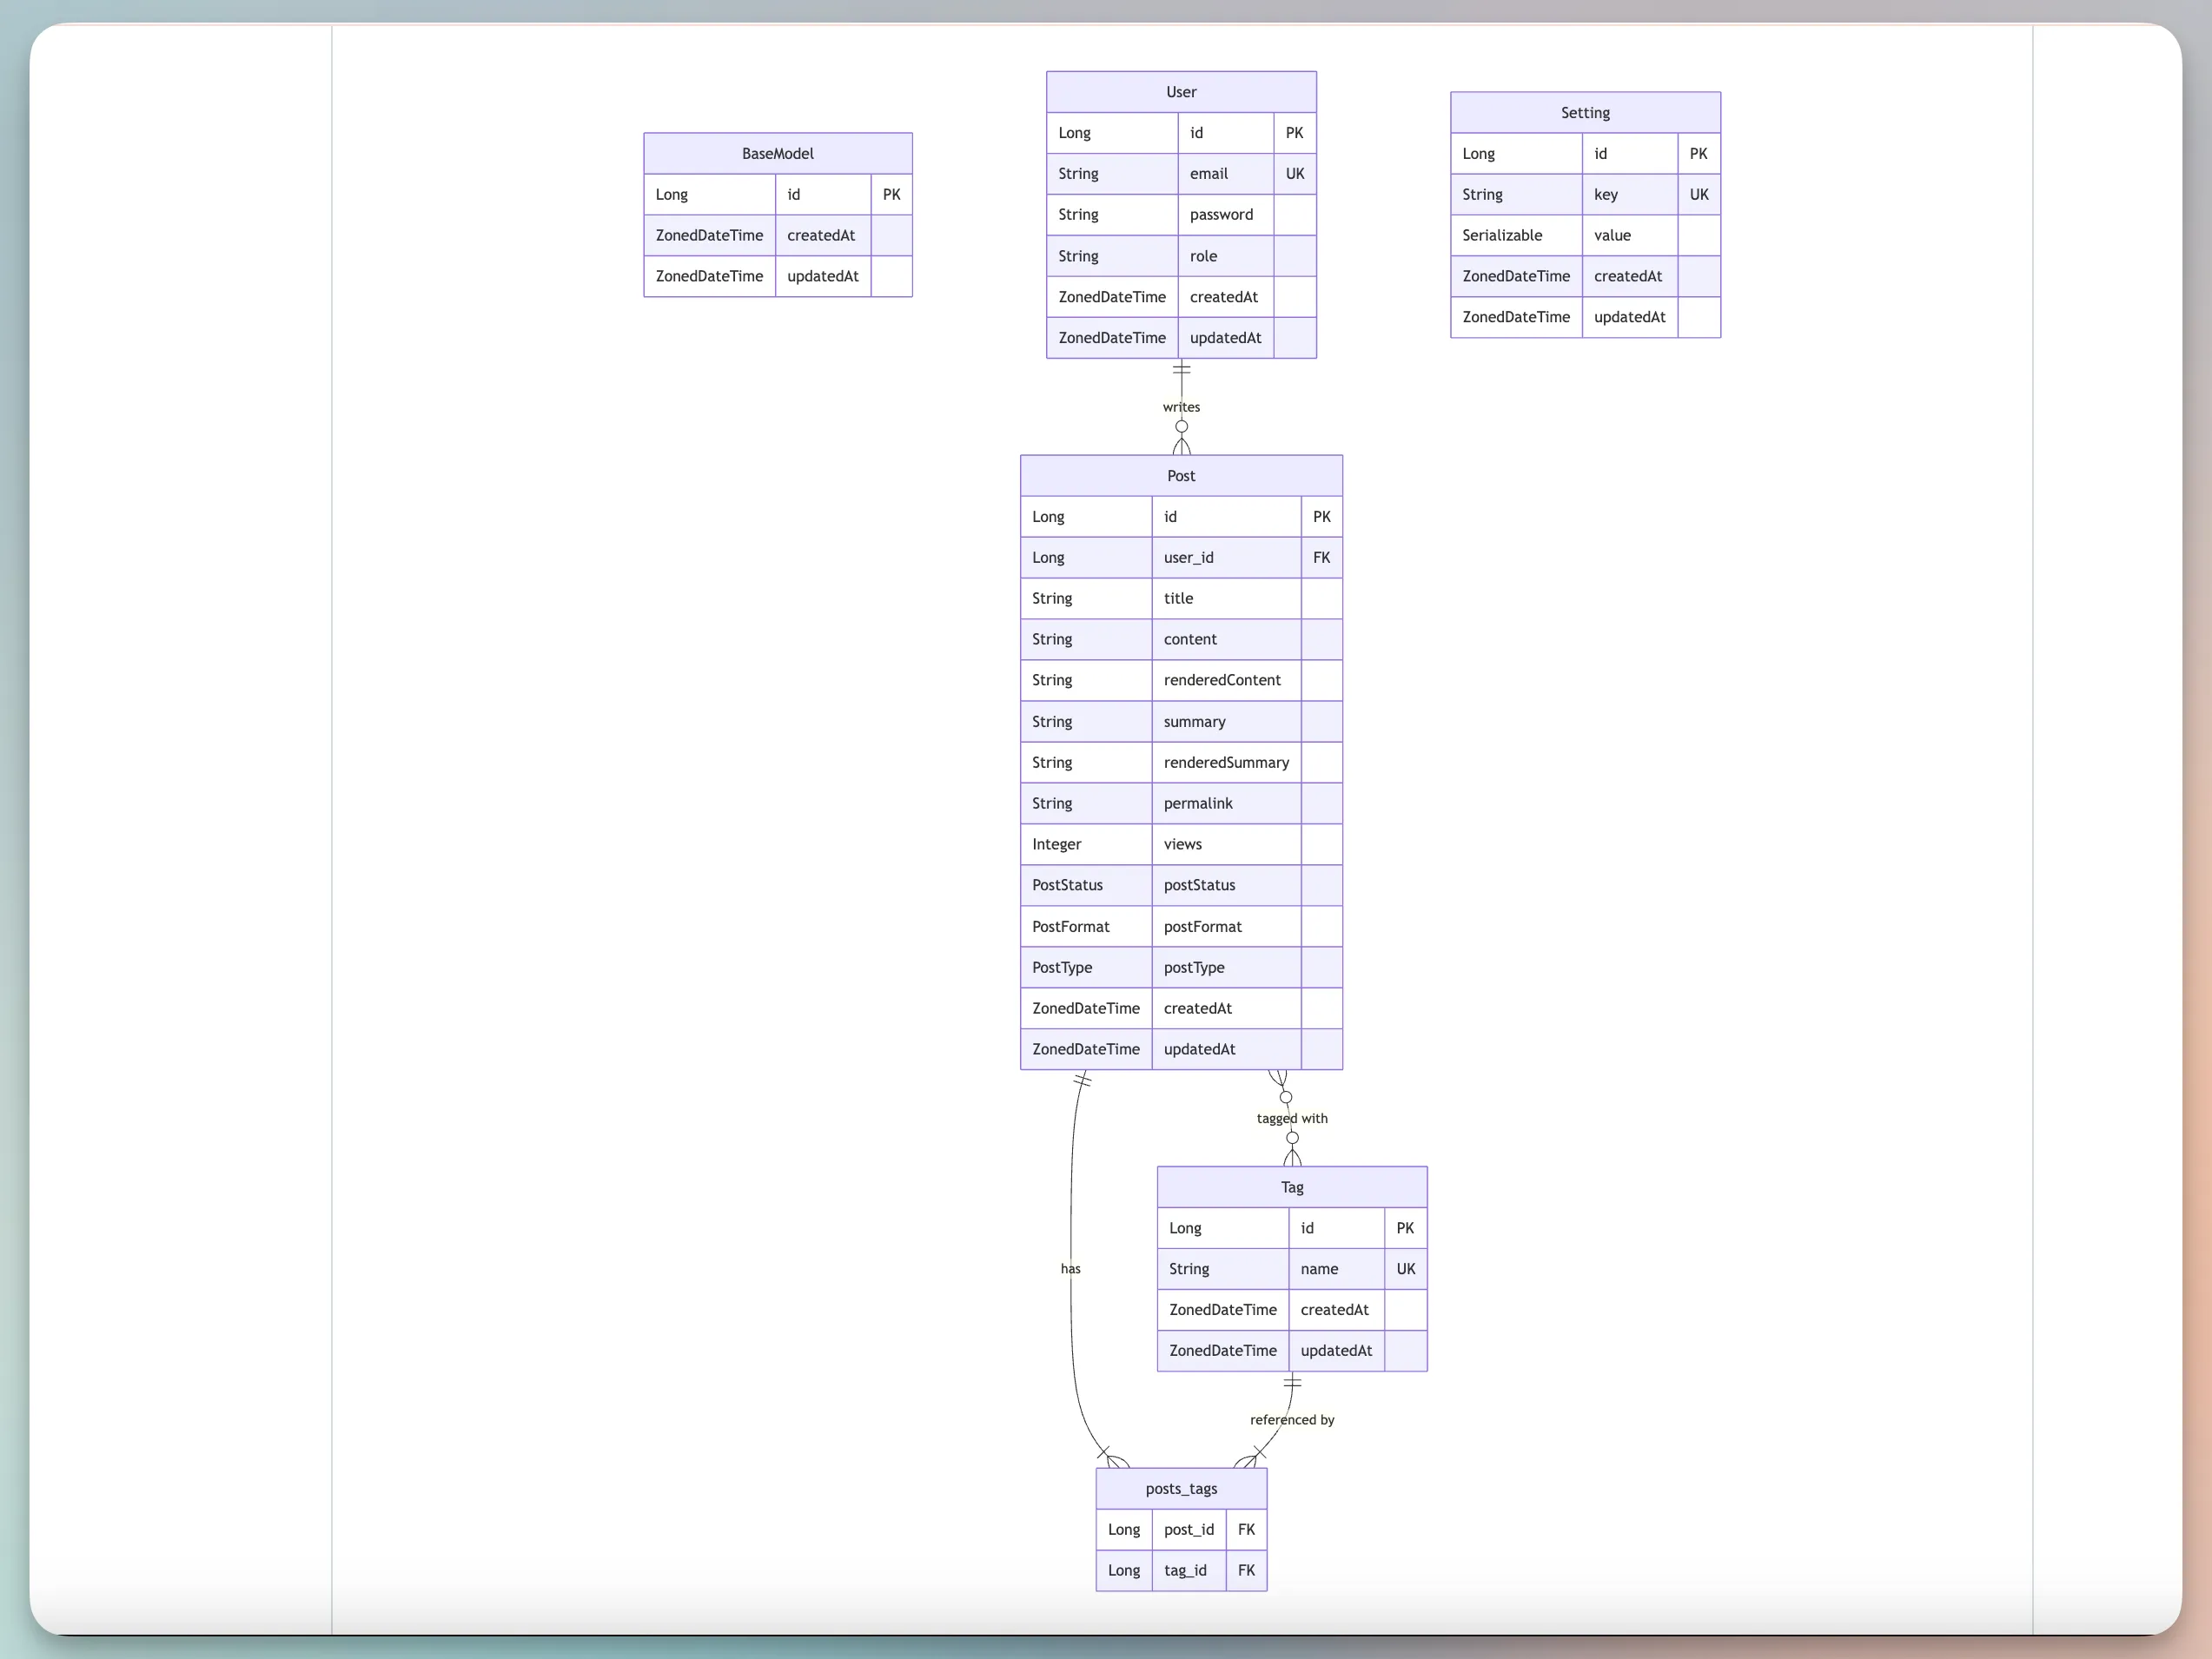The width and height of the screenshot is (2212, 1659).
Task: Click the renderedSummary row in Post
Action: 1226,762
